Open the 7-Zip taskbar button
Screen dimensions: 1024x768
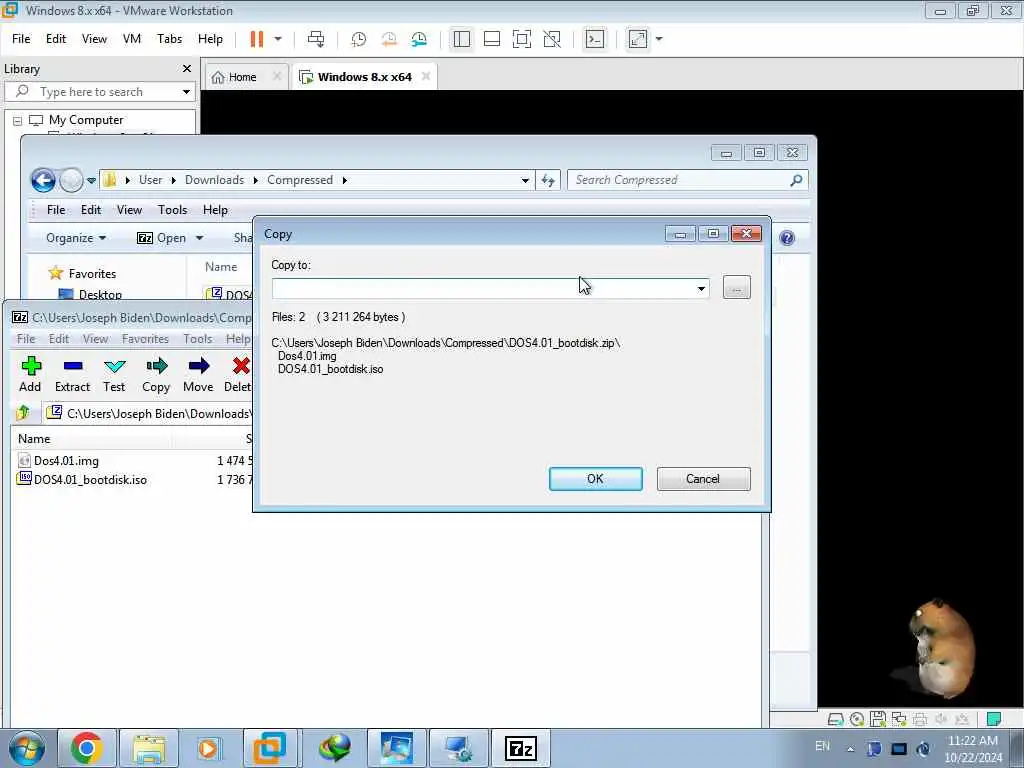click(520, 748)
